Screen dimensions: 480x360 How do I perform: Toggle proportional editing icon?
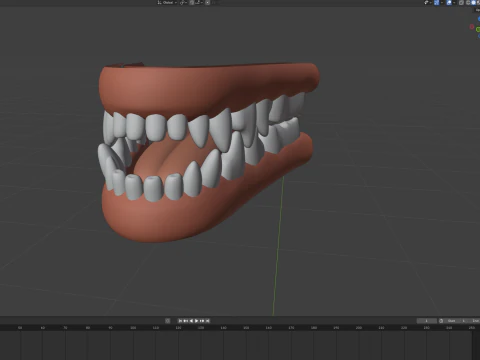(207, 2)
